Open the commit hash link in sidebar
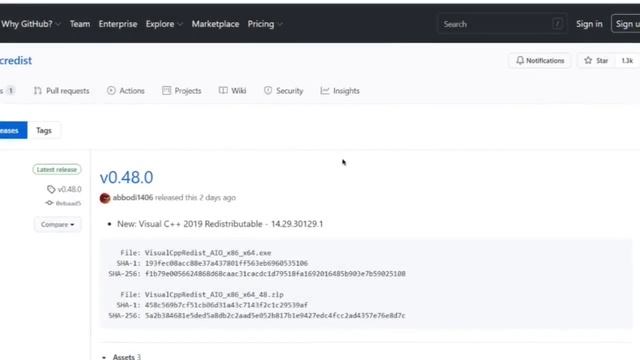 click(x=68, y=203)
